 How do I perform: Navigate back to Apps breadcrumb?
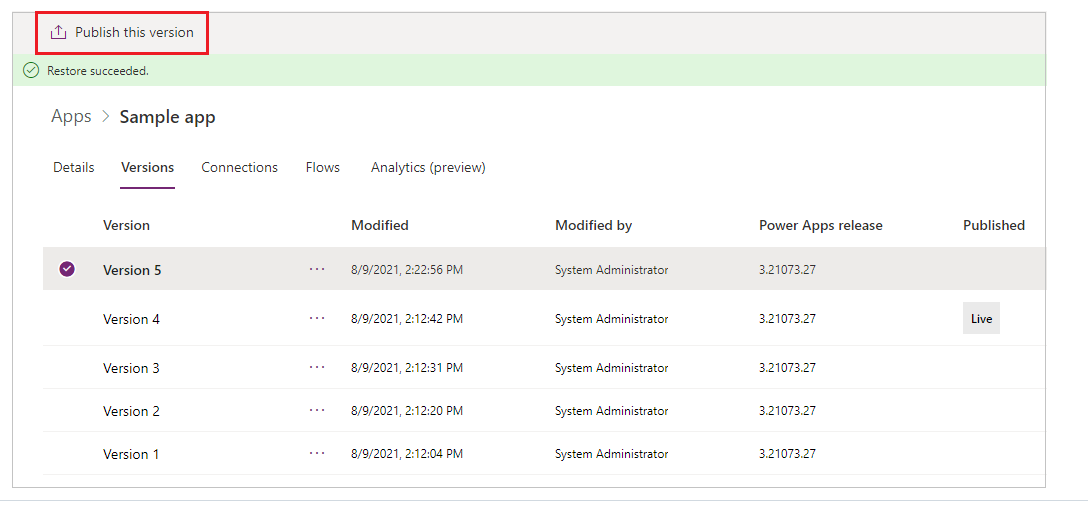pos(71,117)
